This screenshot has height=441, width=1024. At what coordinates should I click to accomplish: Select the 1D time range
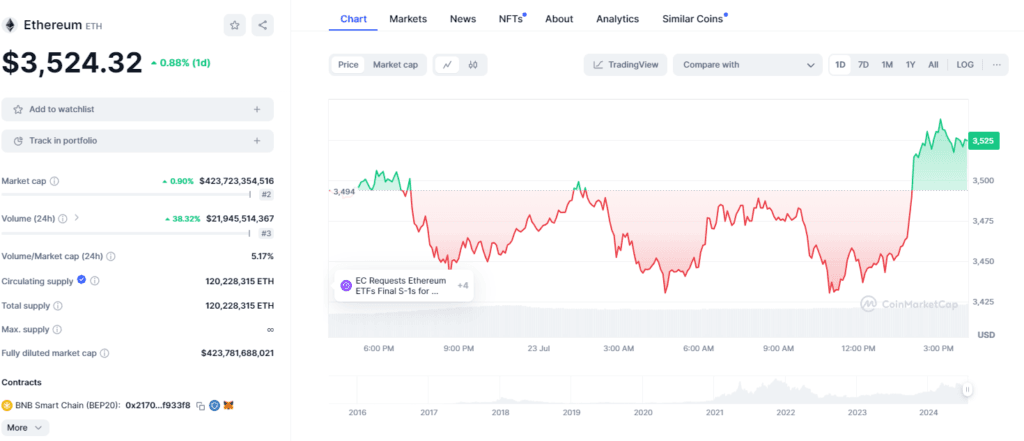[x=840, y=65]
